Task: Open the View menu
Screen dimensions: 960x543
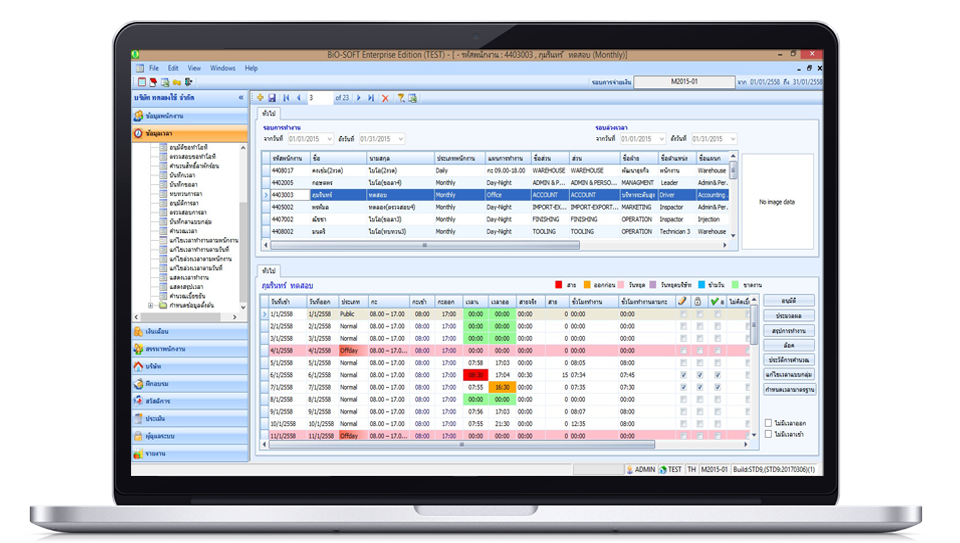Action: [194, 68]
